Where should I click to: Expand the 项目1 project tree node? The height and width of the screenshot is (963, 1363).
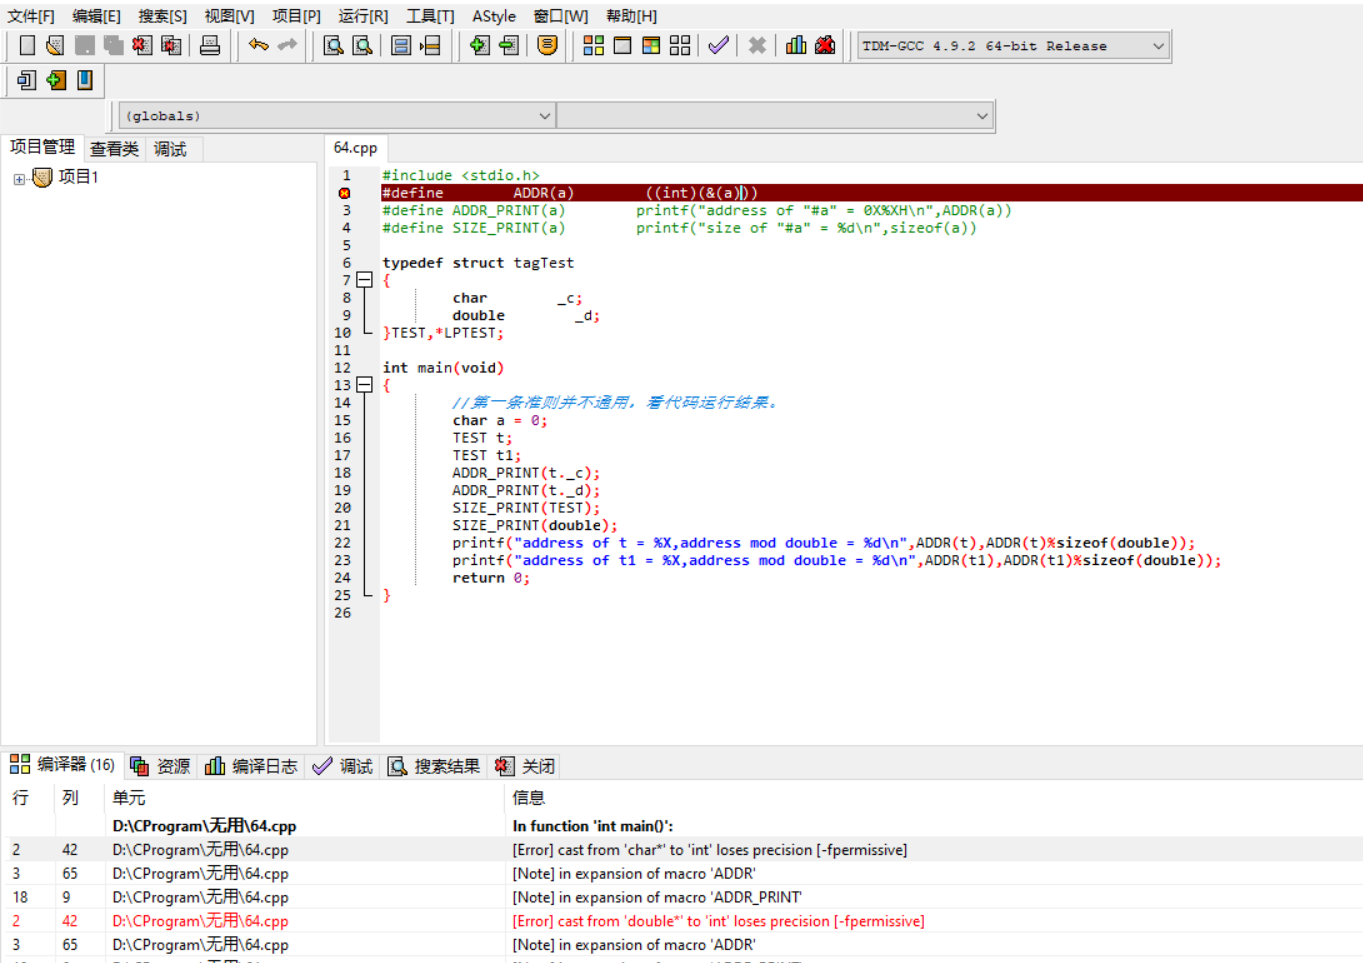19,179
